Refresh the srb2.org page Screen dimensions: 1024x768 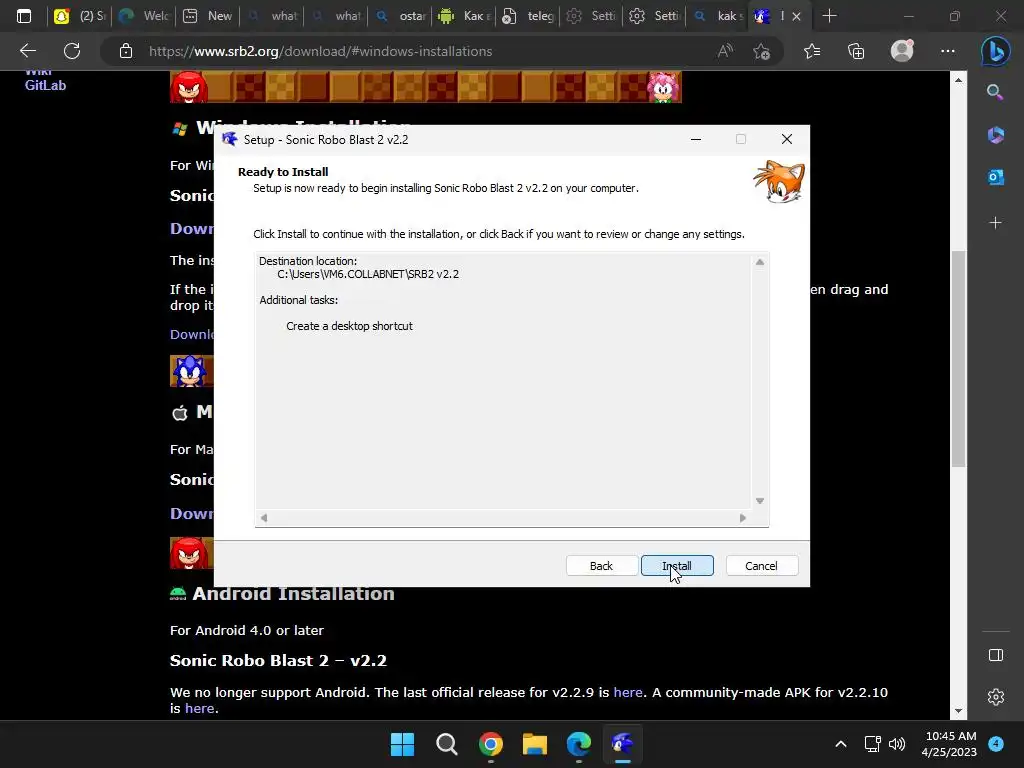click(72, 51)
